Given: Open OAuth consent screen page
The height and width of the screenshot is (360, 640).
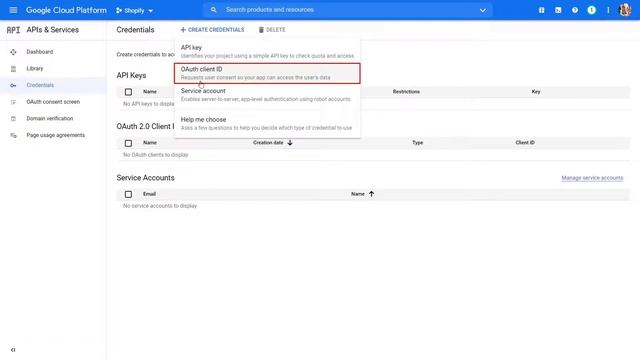Looking at the screenshot, I should 53,102.
